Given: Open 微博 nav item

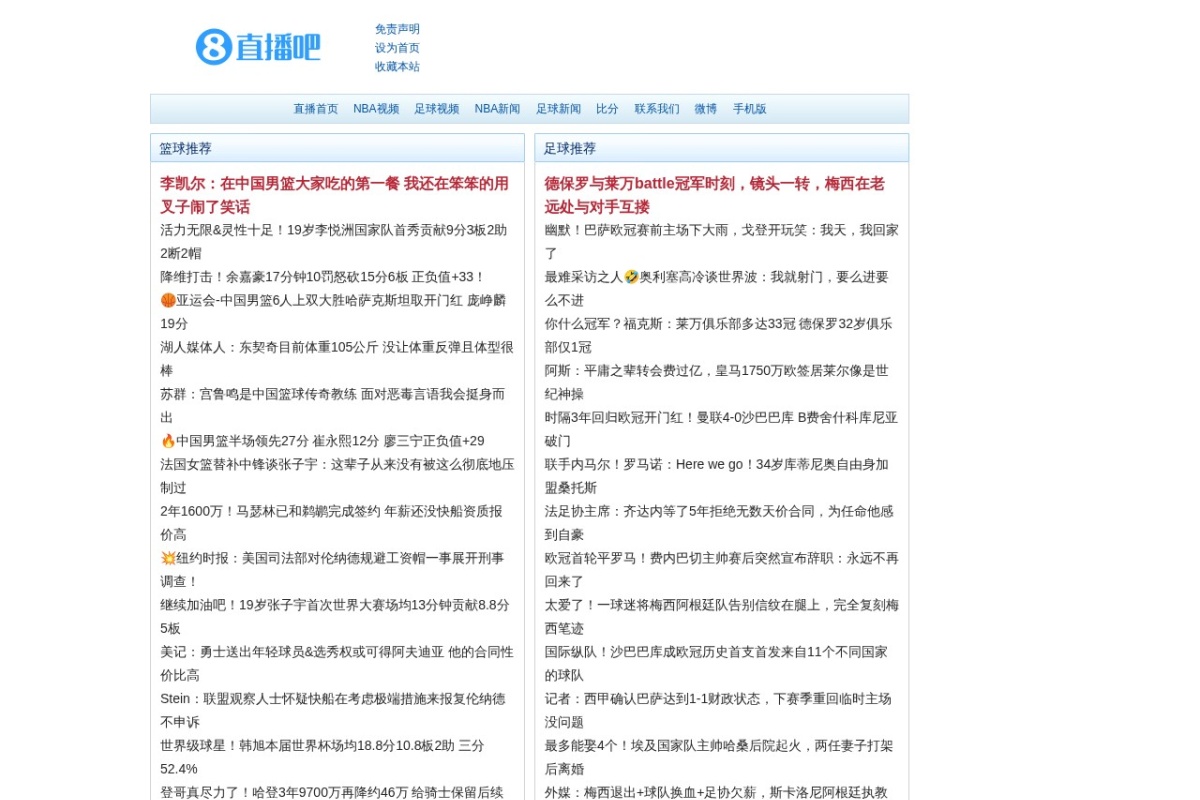Looking at the screenshot, I should (x=706, y=109).
